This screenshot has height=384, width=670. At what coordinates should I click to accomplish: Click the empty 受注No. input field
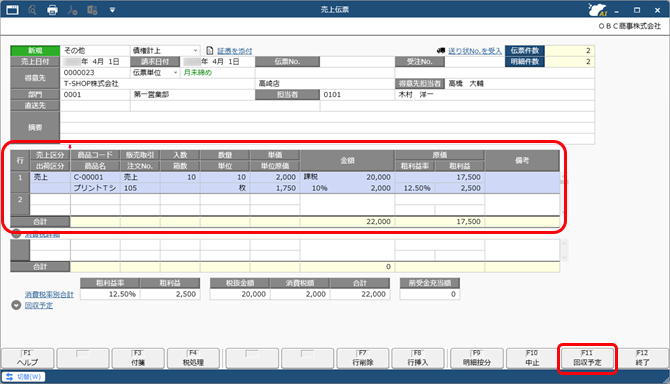pyautogui.click(x=474, y=62)
